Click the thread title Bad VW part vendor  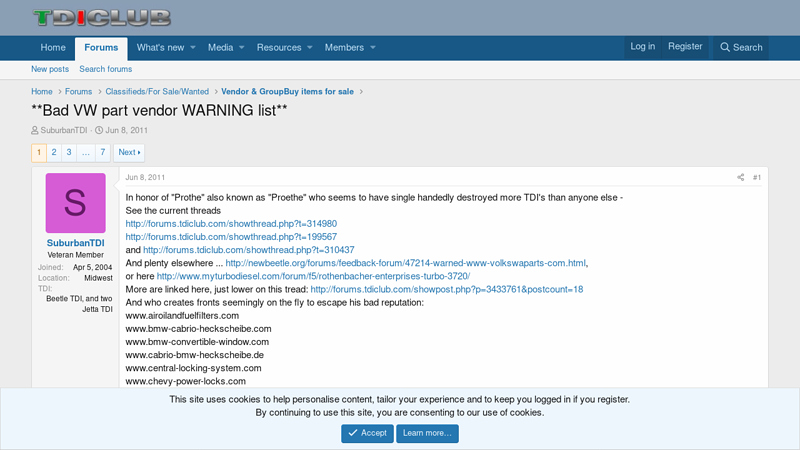tap(159, 110)
